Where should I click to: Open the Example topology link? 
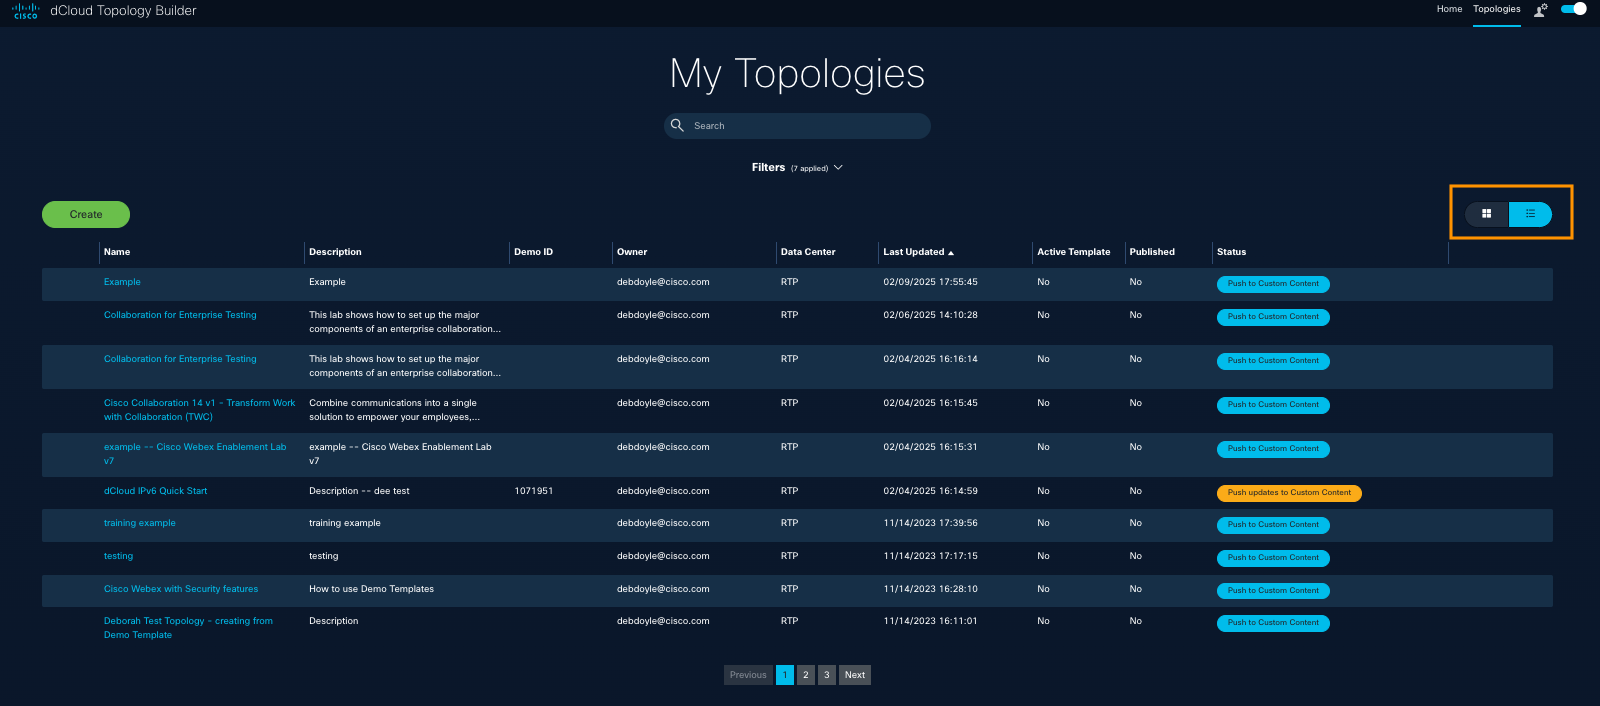pos(122,282)
